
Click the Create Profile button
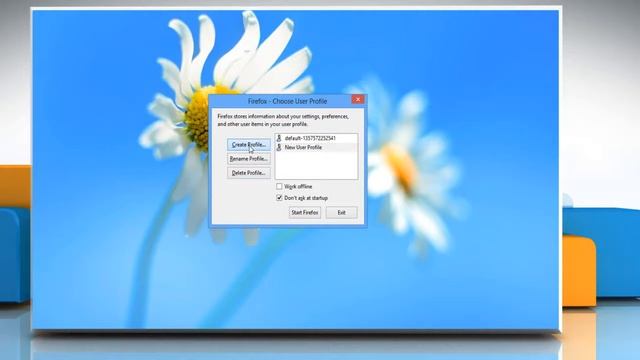249,144
